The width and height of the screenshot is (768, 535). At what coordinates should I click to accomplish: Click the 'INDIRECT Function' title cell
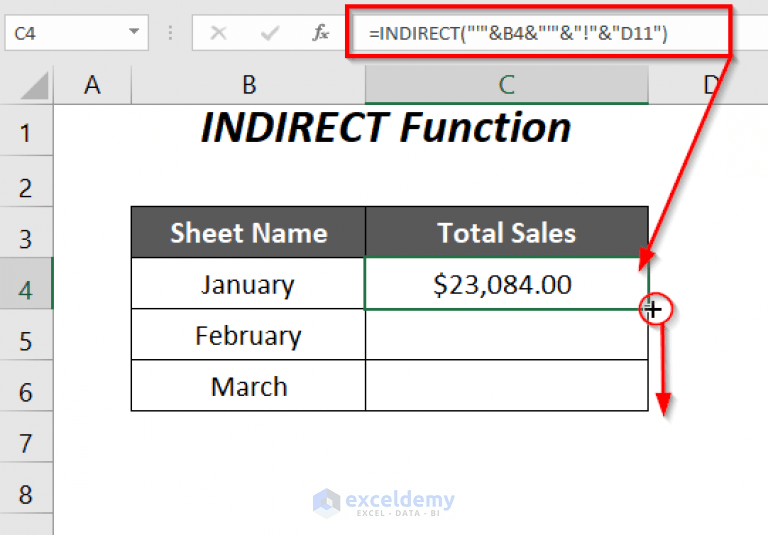(x=386, y=128)
